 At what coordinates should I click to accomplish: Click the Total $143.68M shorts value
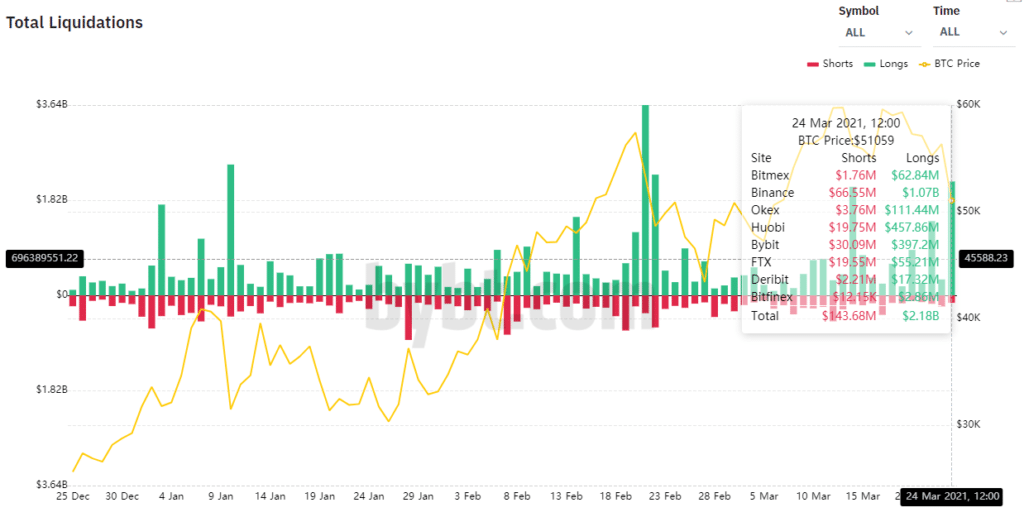click(849, 316)
